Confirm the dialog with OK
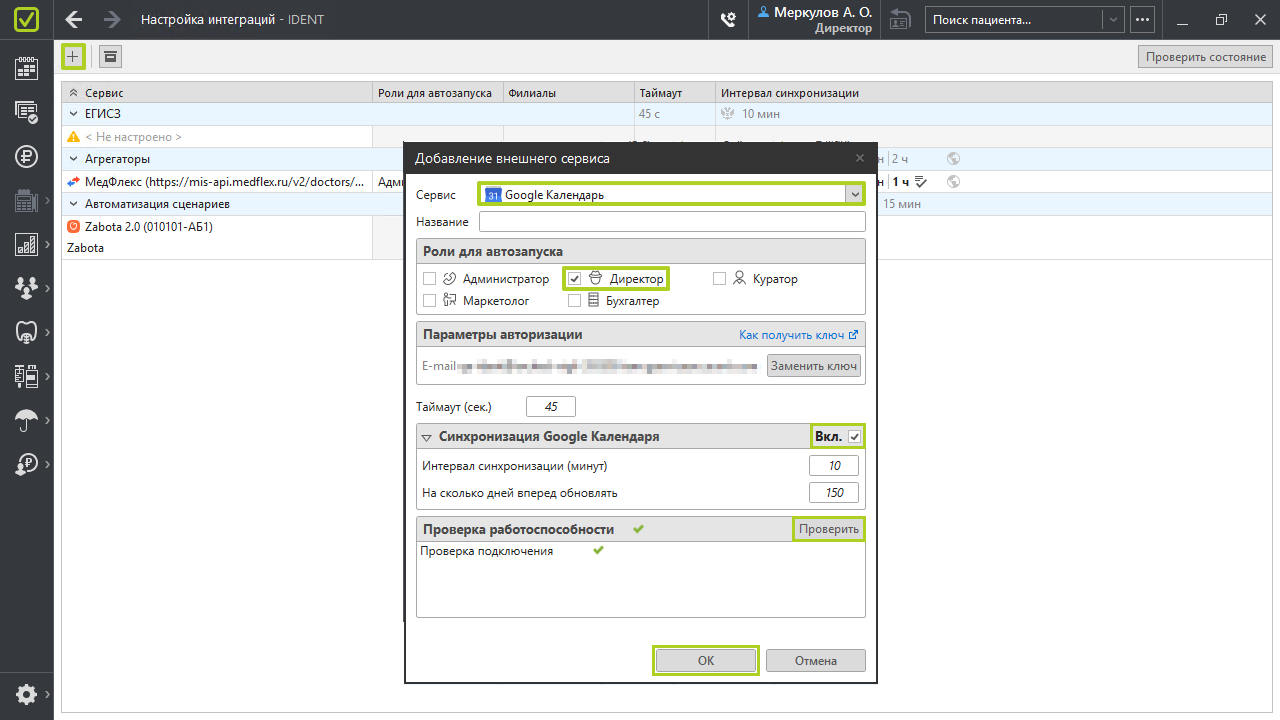This screenshot has height=720, width=1280. (x=706, y=661)
